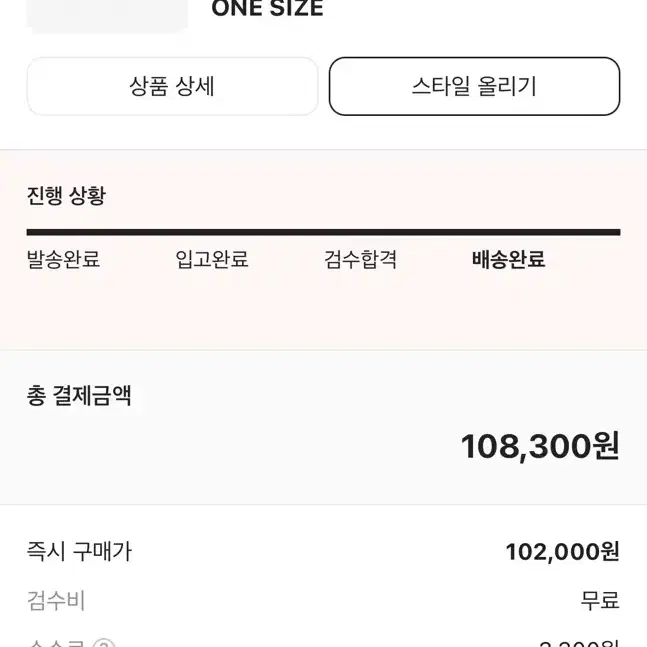Viewport: 647px width, 647px height.
Task: Click the 총 결제금액 heading
Action: click(x=79, y=395)
